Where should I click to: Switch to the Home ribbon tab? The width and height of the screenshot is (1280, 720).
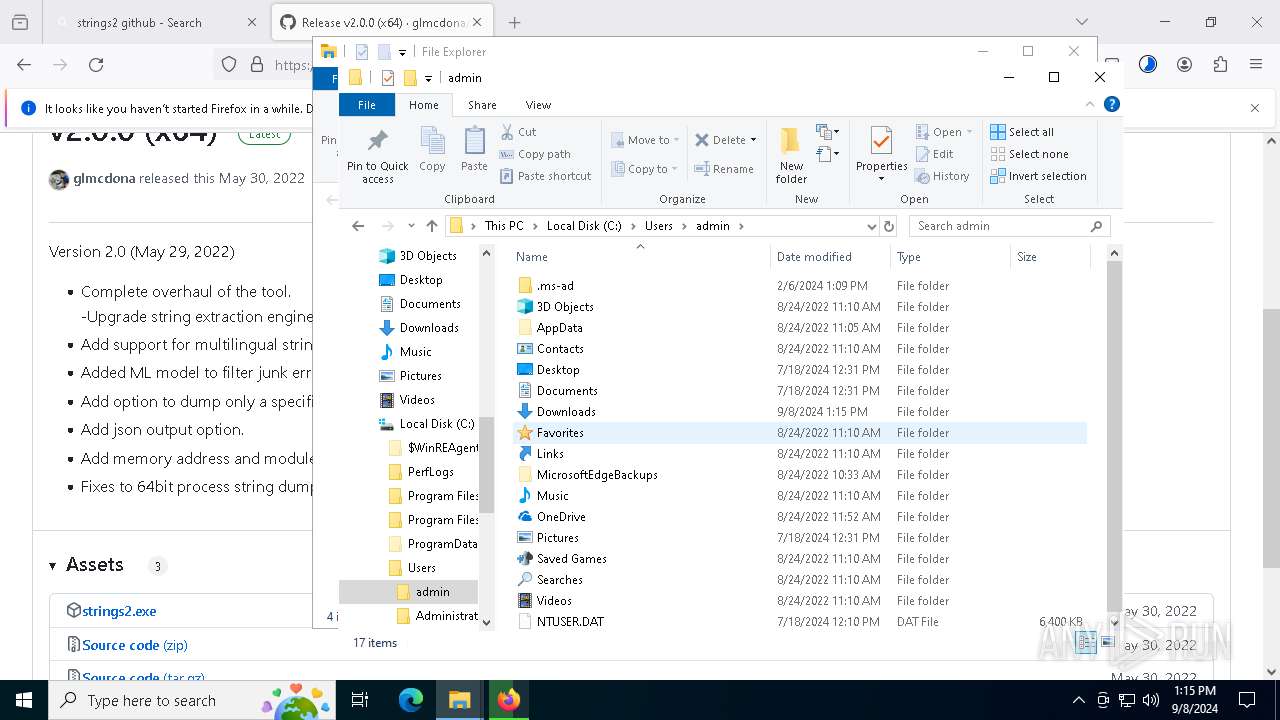(x=424, y=105)
